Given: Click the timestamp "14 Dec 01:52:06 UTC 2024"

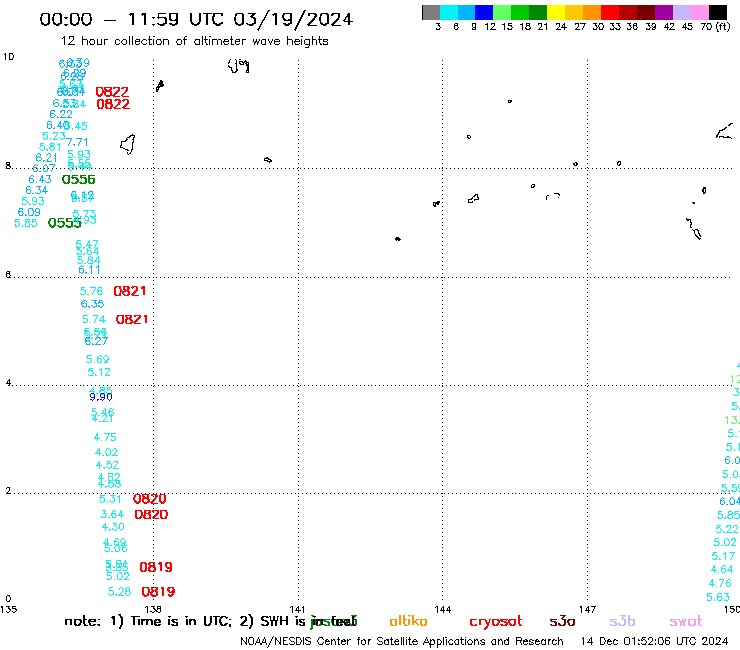Looking at the screenshot, I should tap(655, 642).
